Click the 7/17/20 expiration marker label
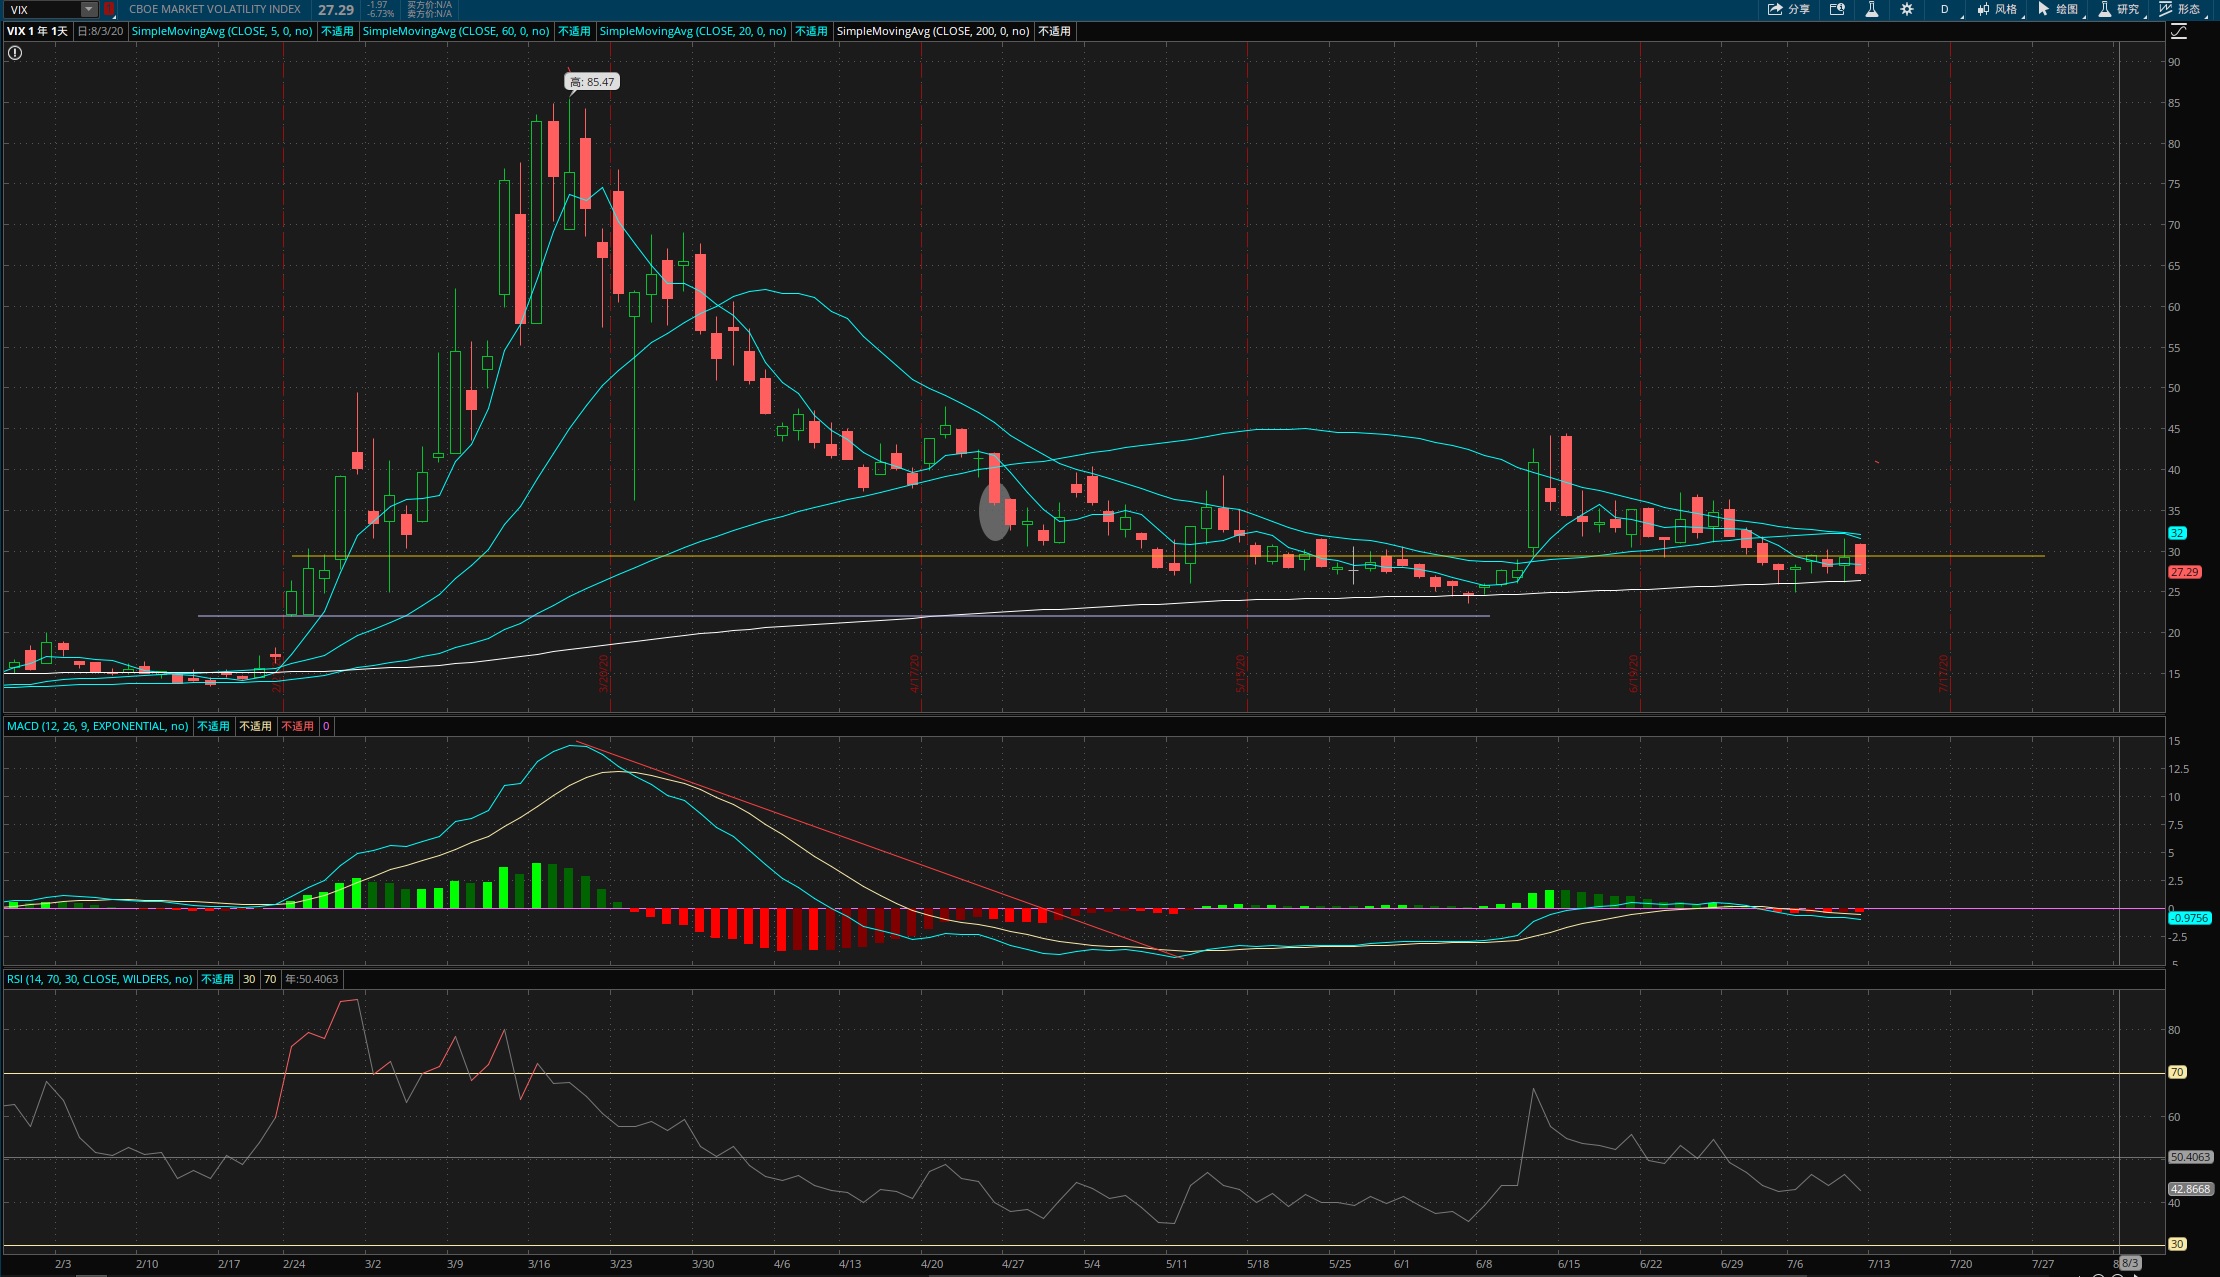The width and height of the screenshot is (2220, 1277). pos(1944,673)
